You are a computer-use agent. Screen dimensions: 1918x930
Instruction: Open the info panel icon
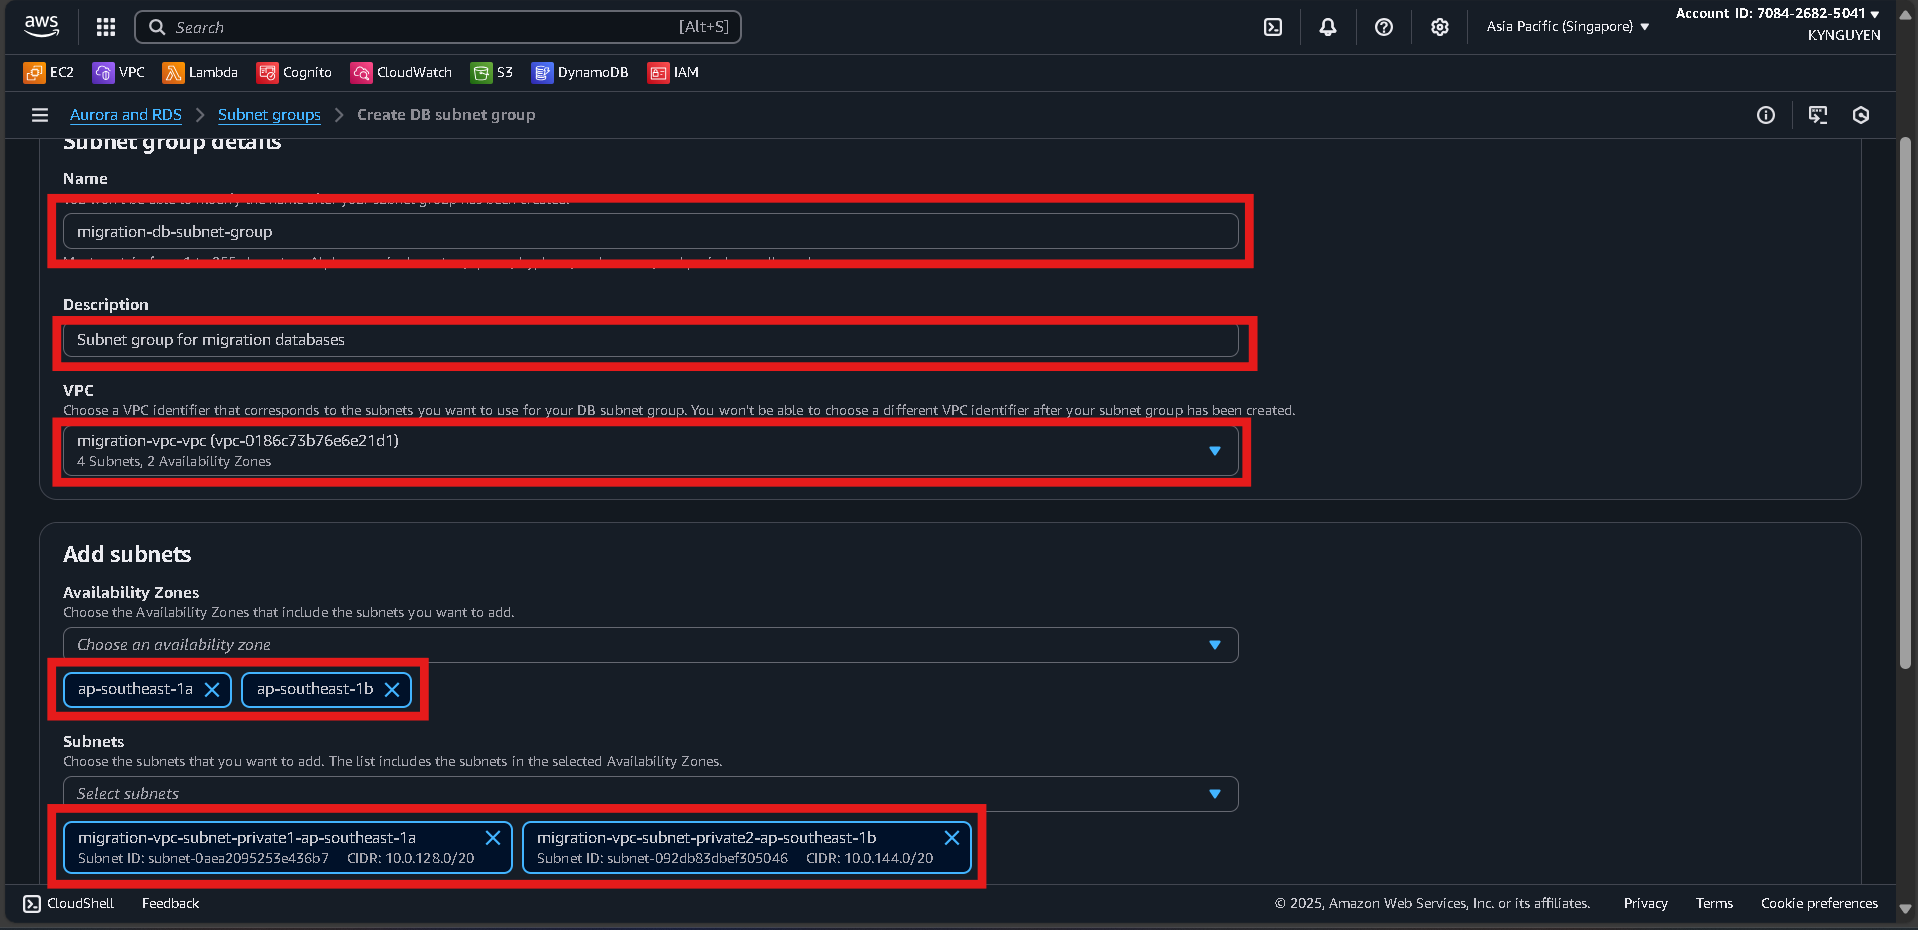pos(1766,115)
